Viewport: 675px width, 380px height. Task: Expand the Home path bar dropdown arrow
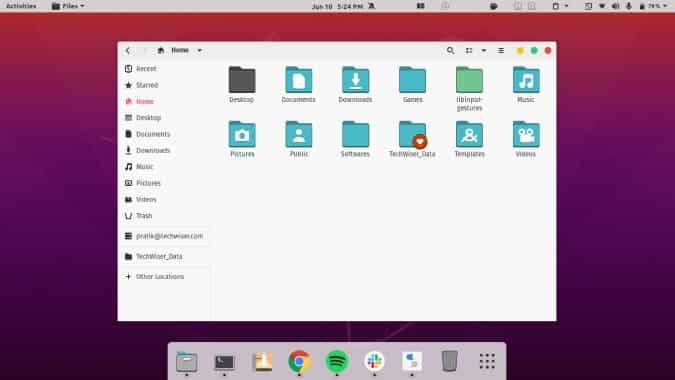199,50
